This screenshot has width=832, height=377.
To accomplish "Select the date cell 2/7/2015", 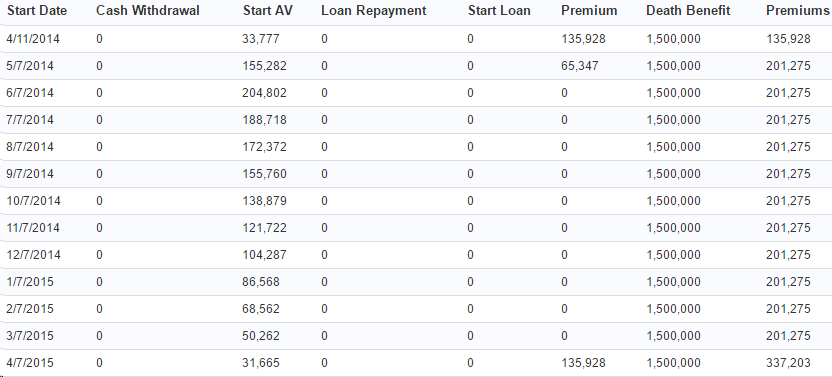I will coord(30,309).
